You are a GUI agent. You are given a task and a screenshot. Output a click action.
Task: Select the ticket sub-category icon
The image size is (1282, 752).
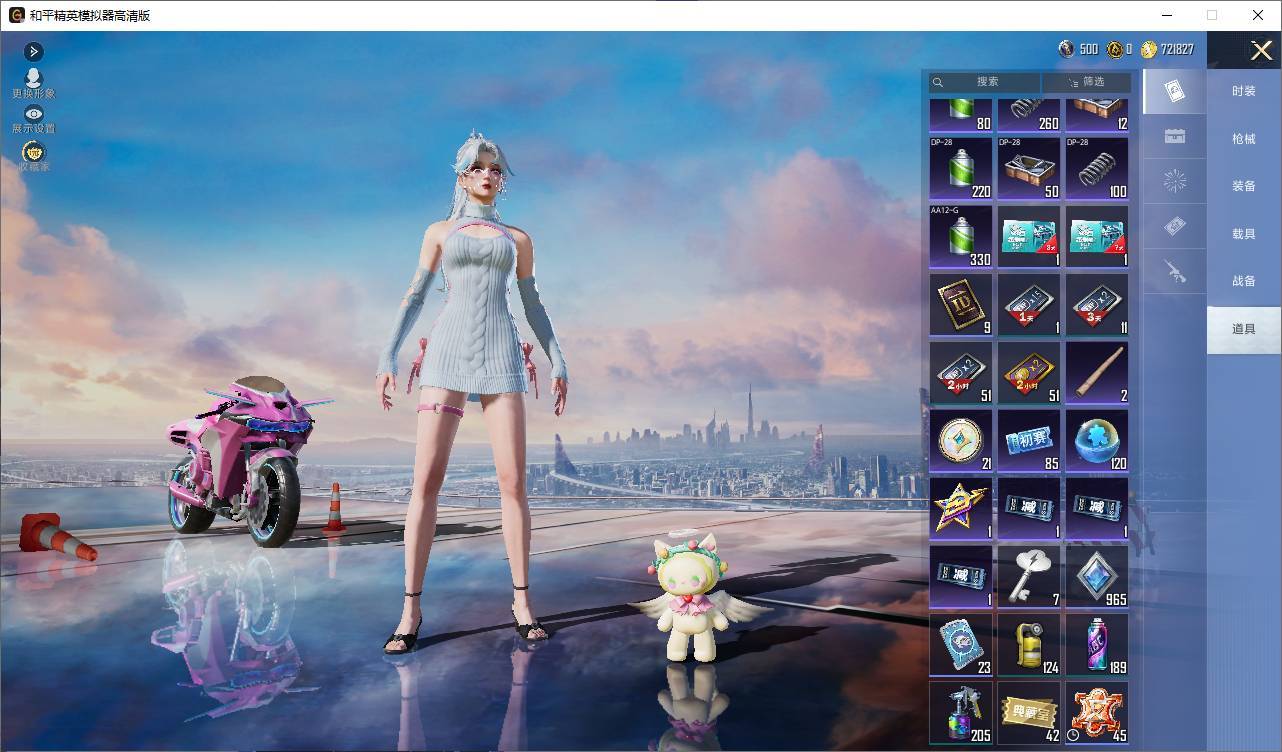point(1175,227)
